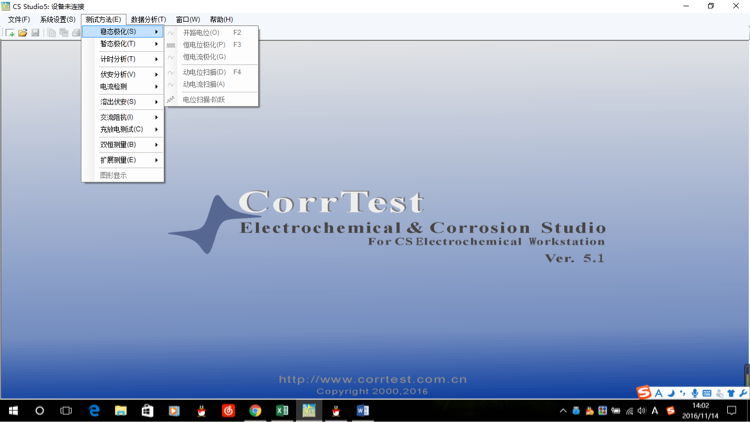Open the 数据分析(T) menu
Screen dimensions: 750x422
tap(148, 20)
